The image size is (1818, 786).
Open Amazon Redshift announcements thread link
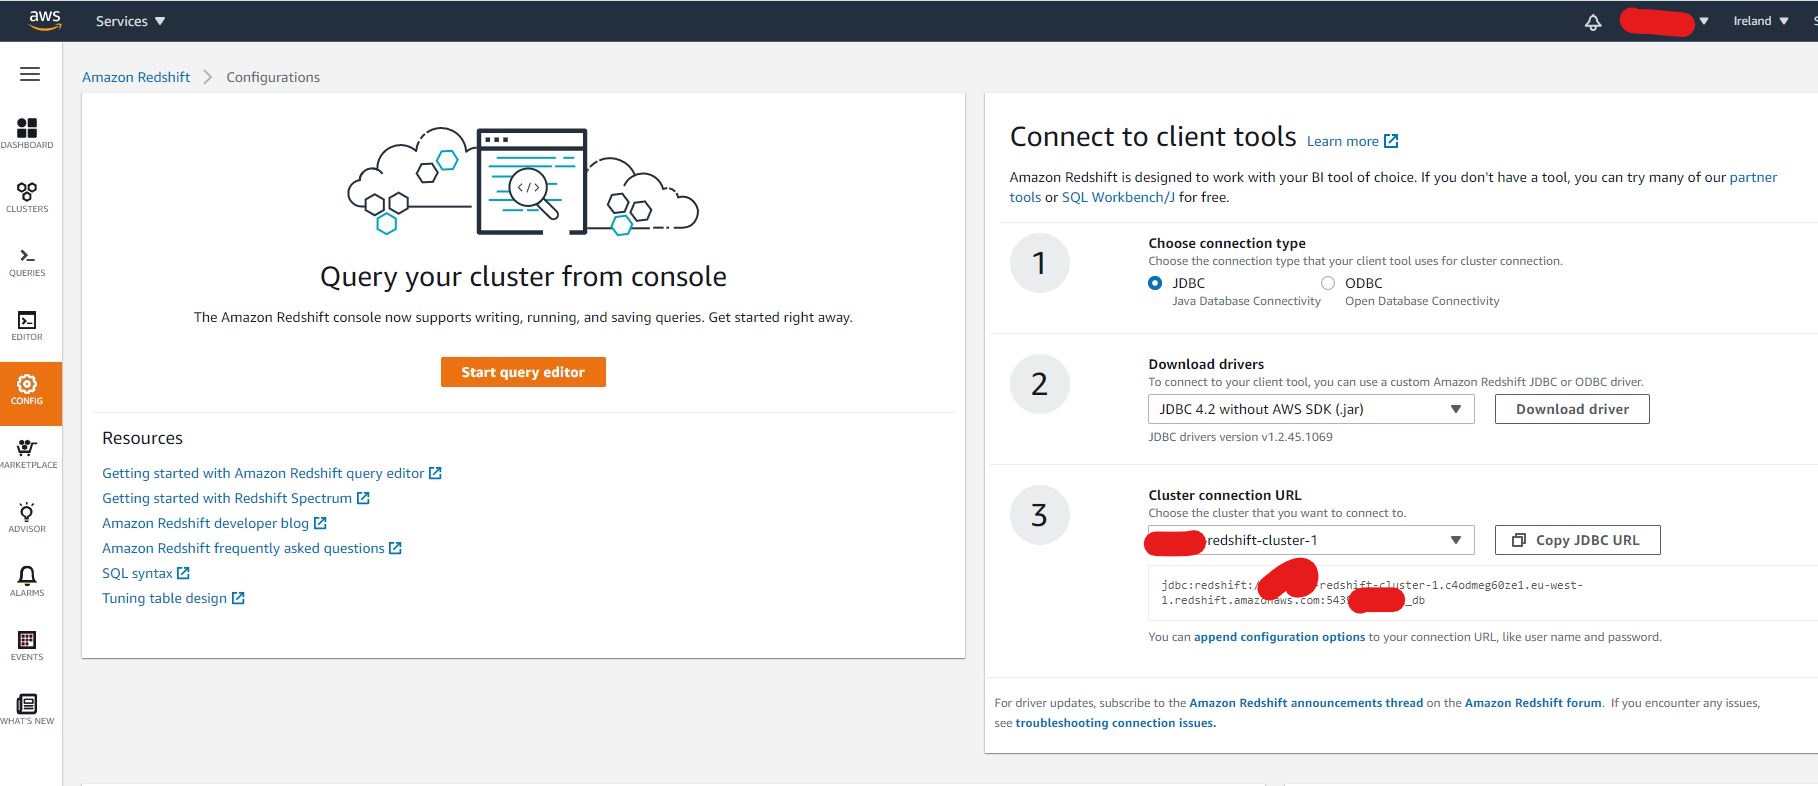[1306, 703]
